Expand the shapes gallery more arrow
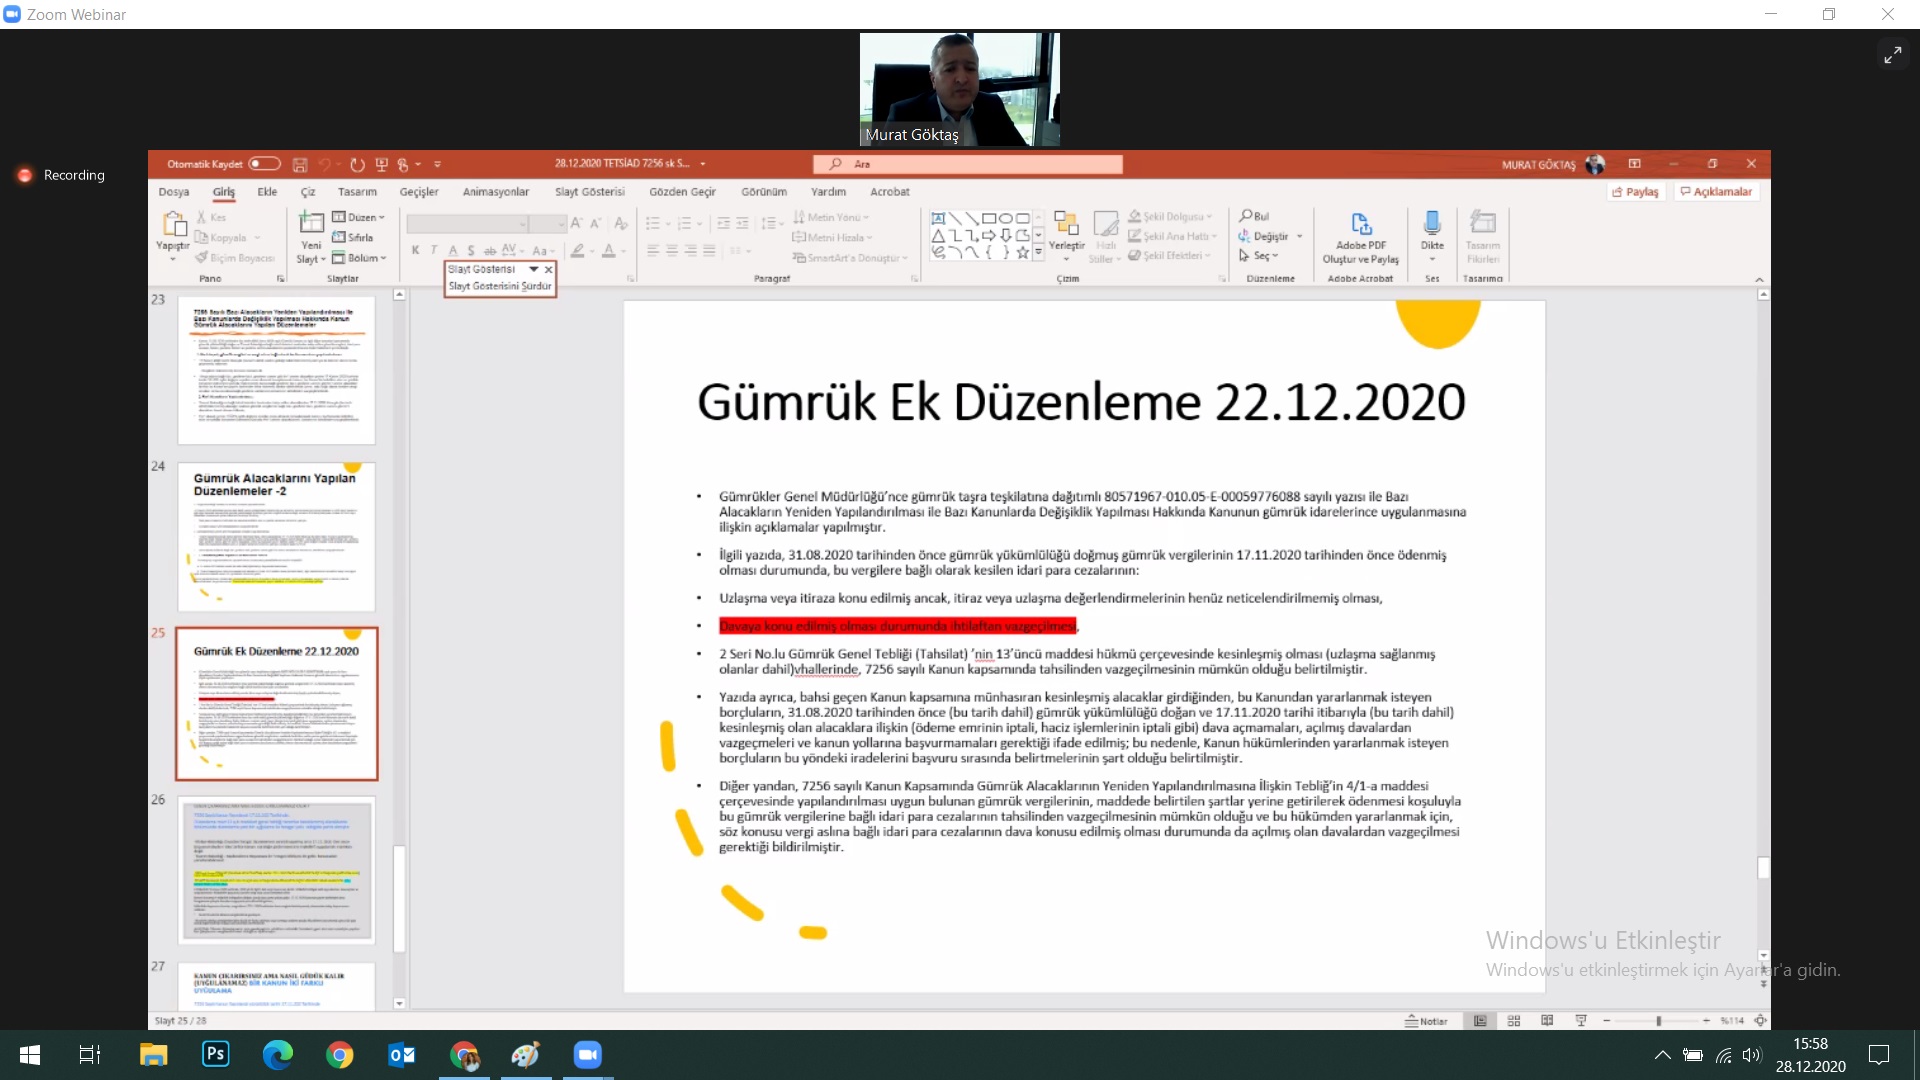The height and width of the screenshot is (1080, 1920). click(x=1038, y=254)
